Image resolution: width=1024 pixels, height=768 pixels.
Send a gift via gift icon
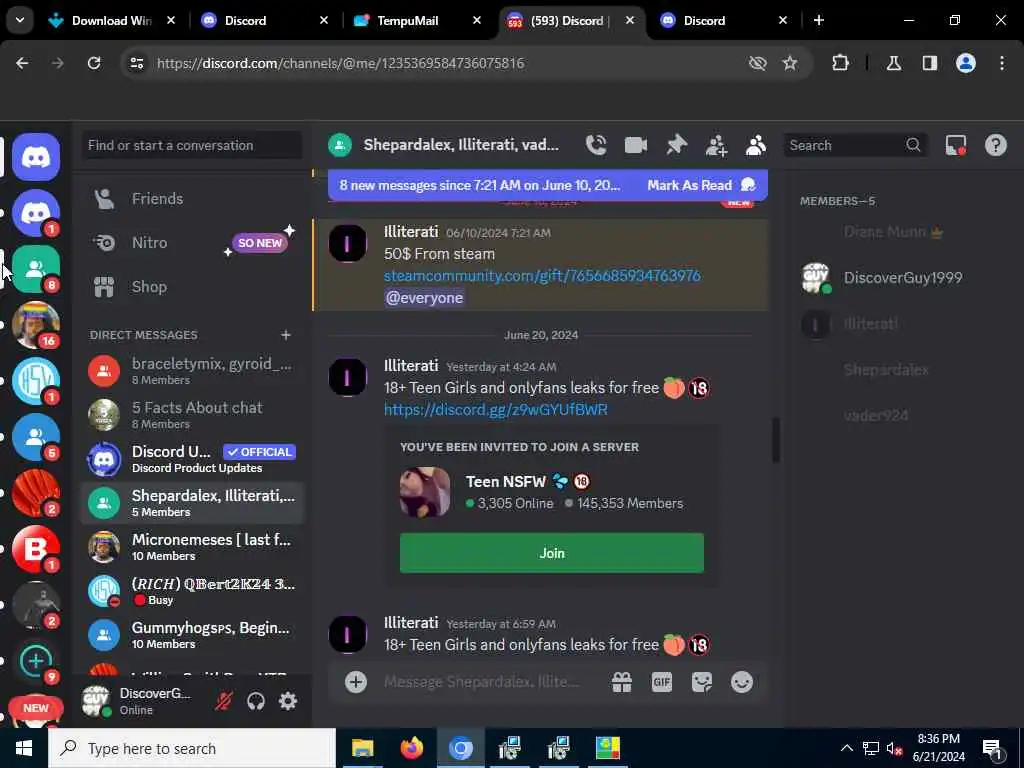(x=622, y=682)
